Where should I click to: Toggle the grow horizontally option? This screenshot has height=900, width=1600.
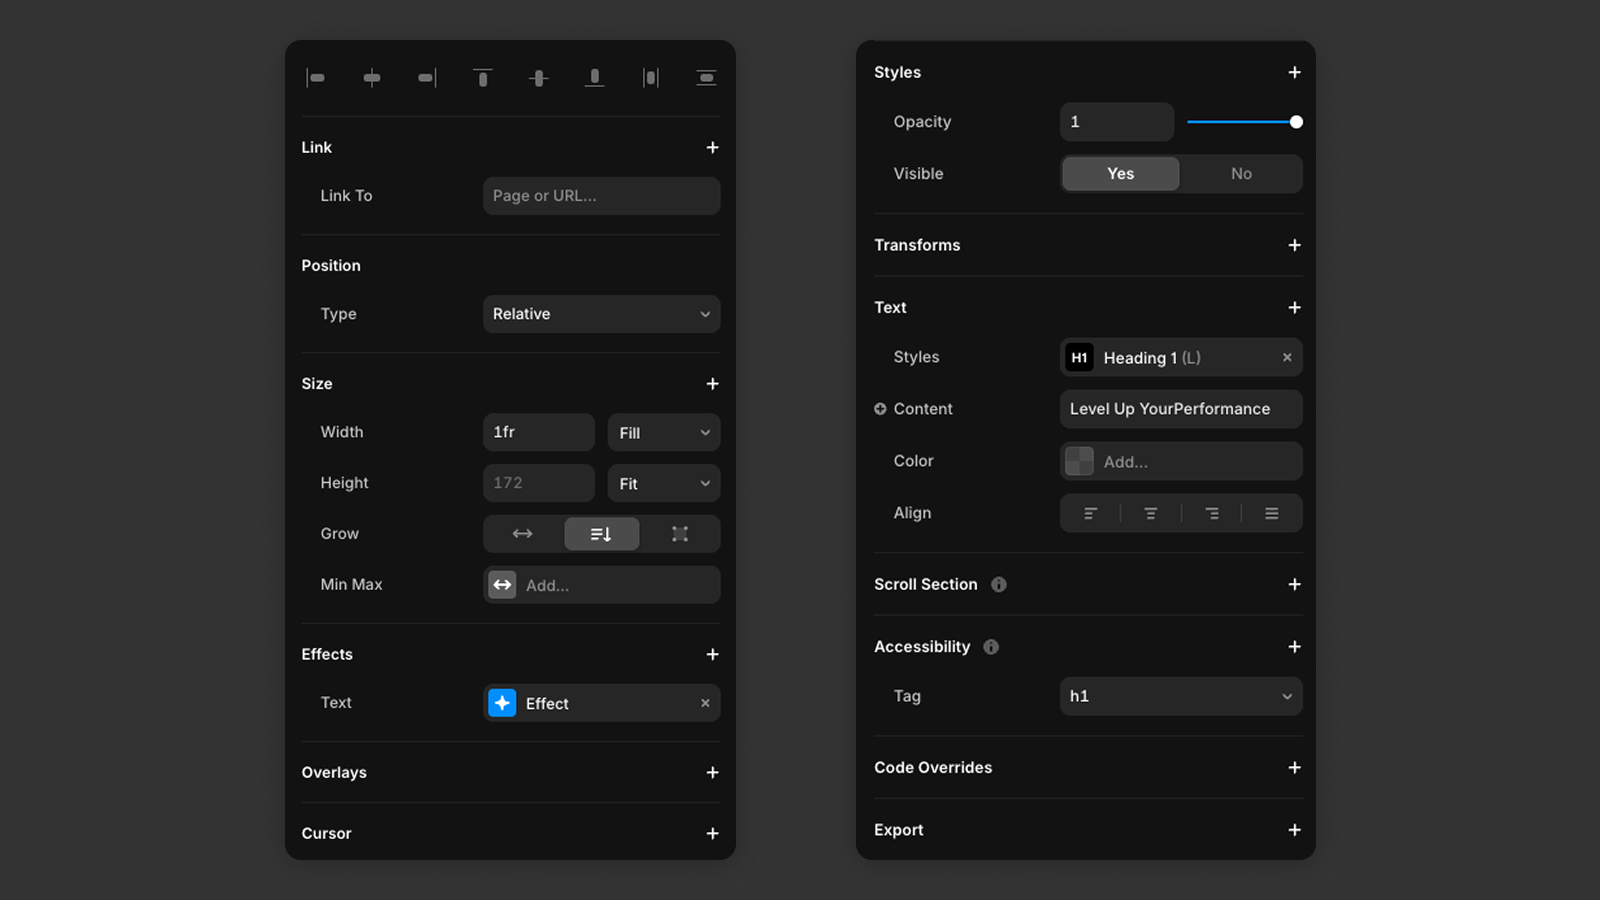point(522,534)
